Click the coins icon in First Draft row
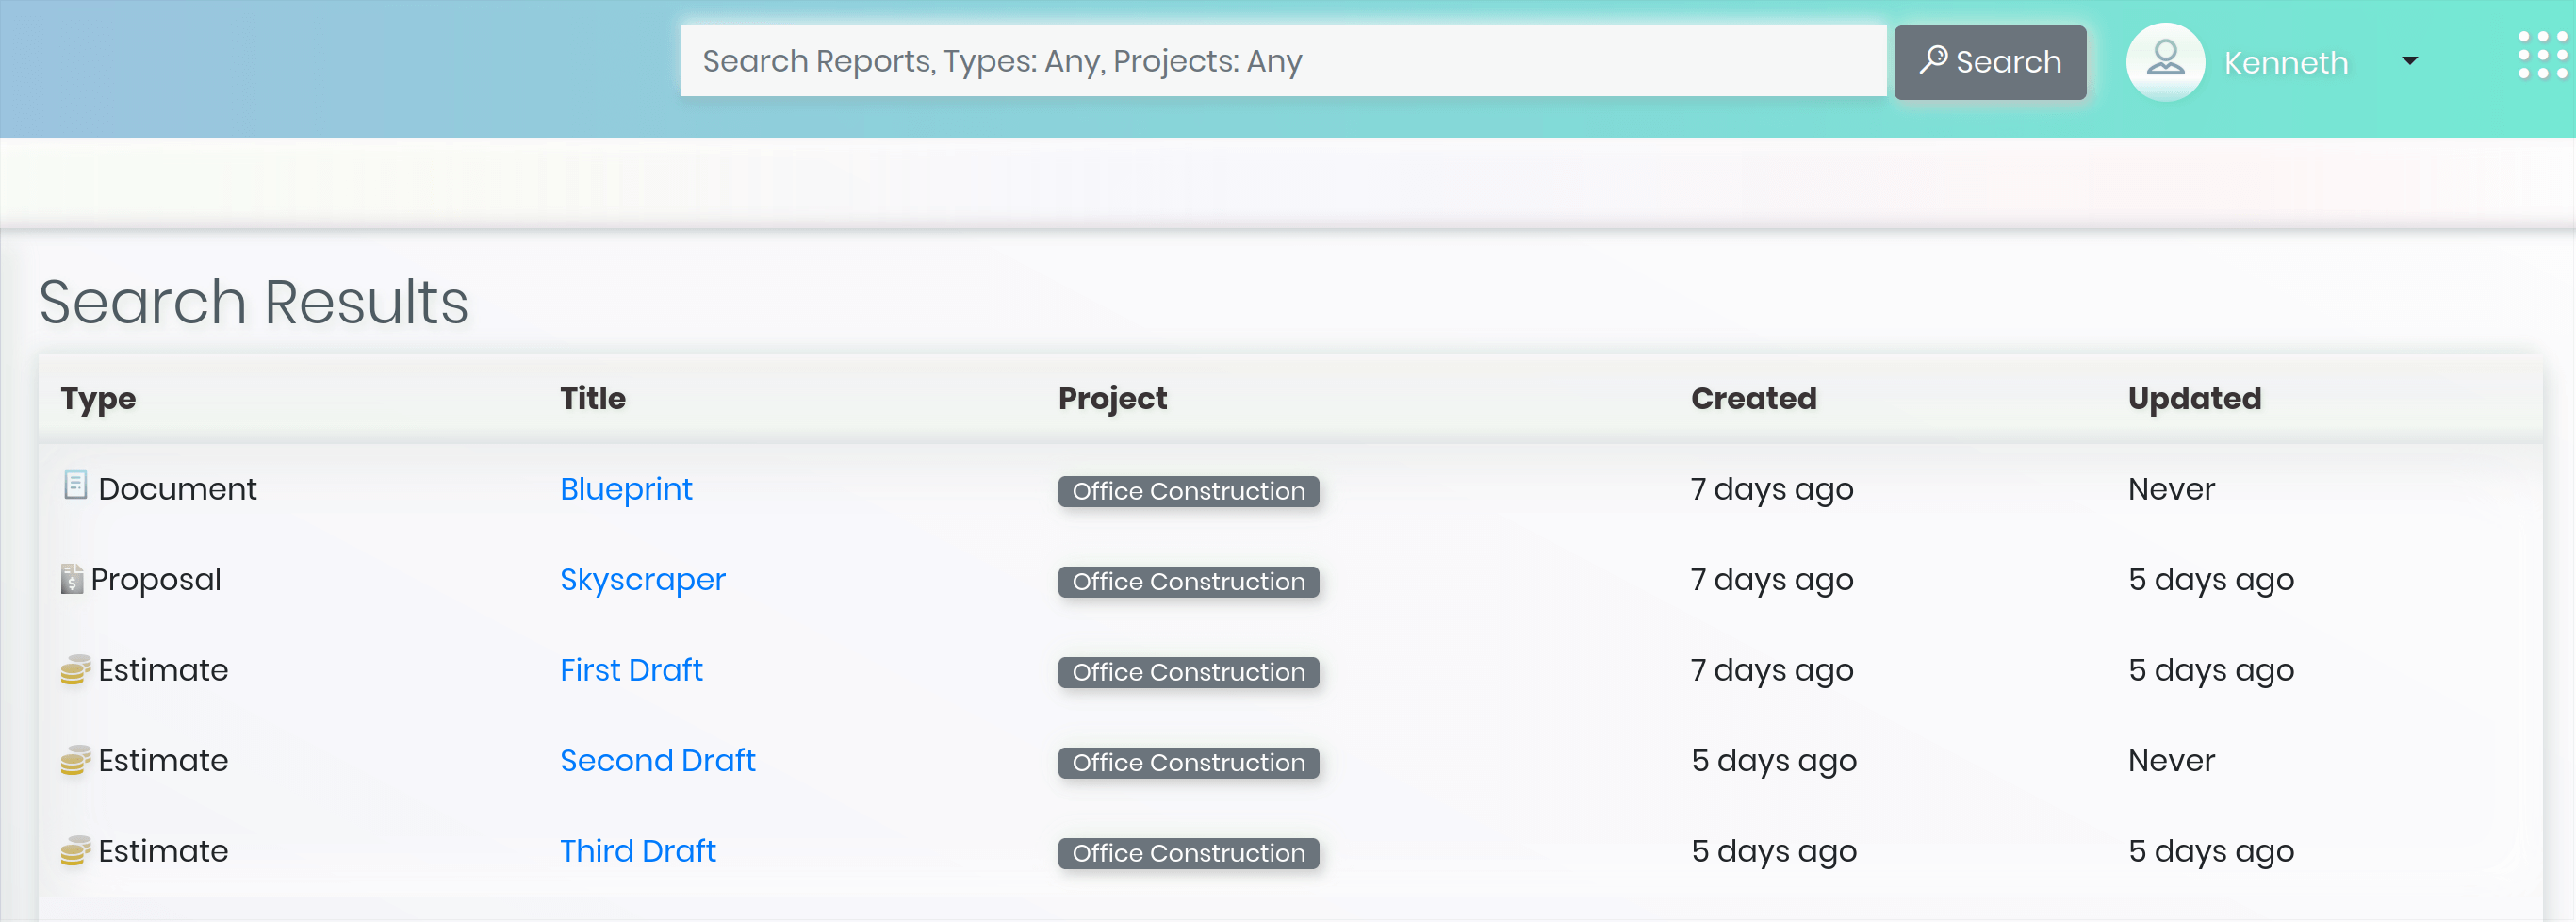 click(x=75, y=670)
